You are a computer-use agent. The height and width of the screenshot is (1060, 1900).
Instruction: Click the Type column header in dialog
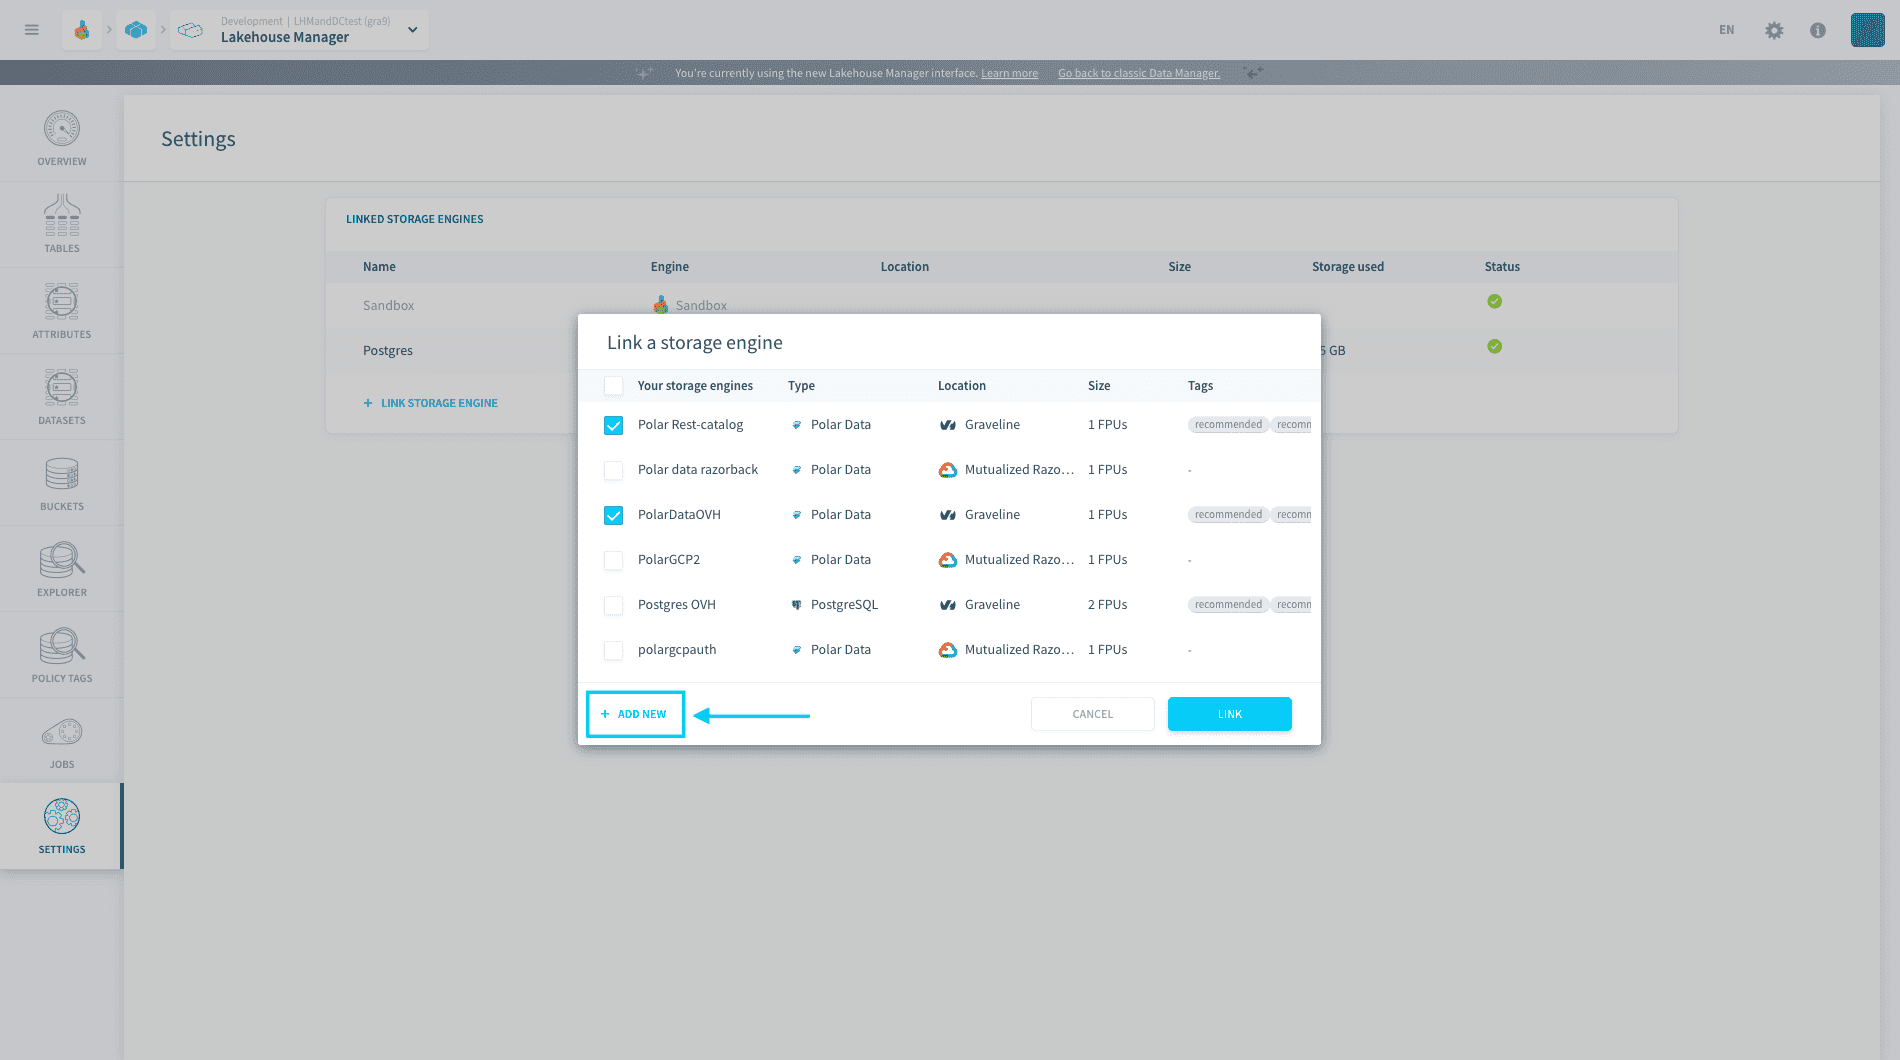click(801, 386)
